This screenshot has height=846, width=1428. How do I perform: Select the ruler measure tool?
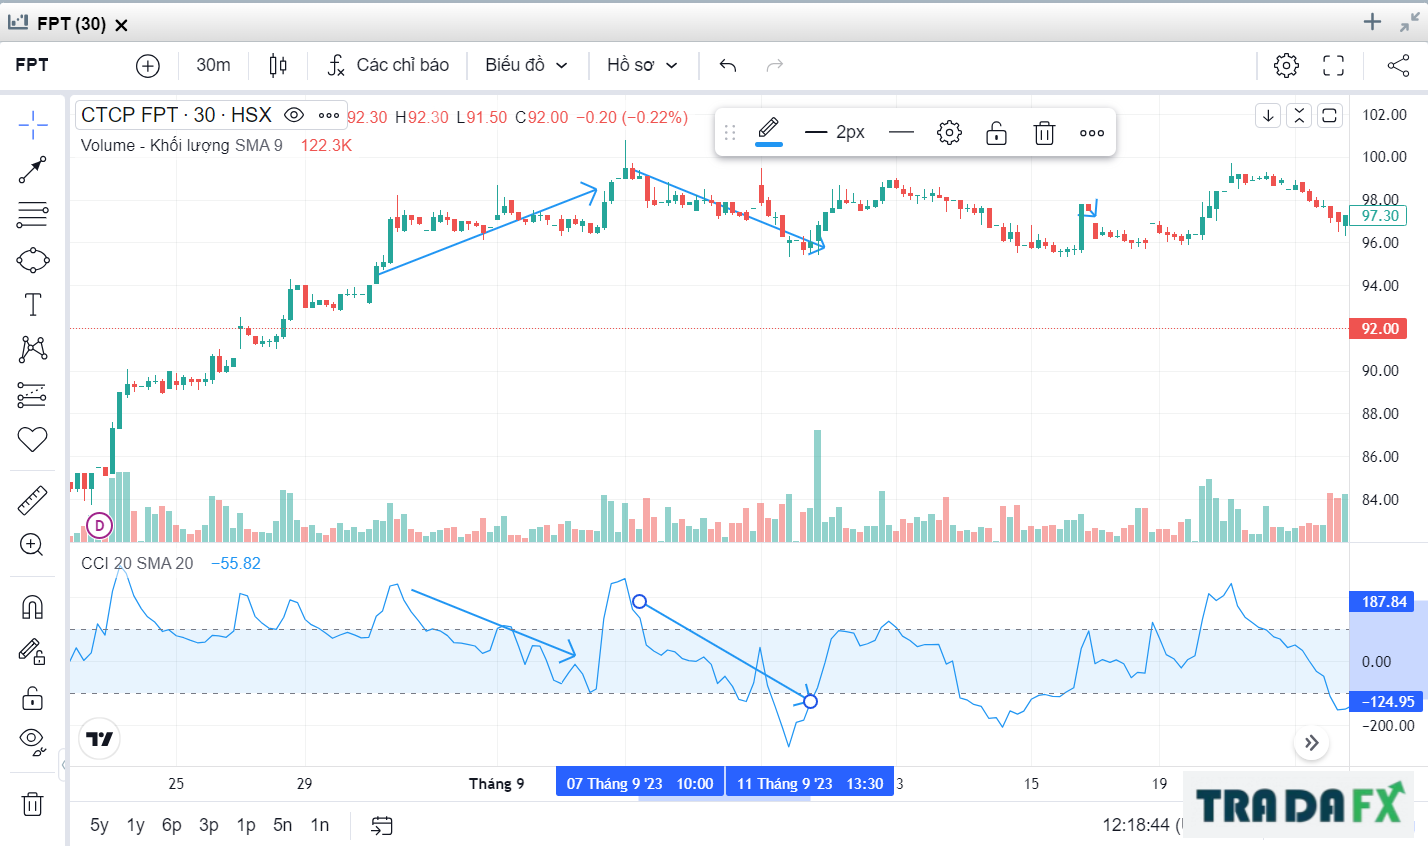(x=33, y=500)
